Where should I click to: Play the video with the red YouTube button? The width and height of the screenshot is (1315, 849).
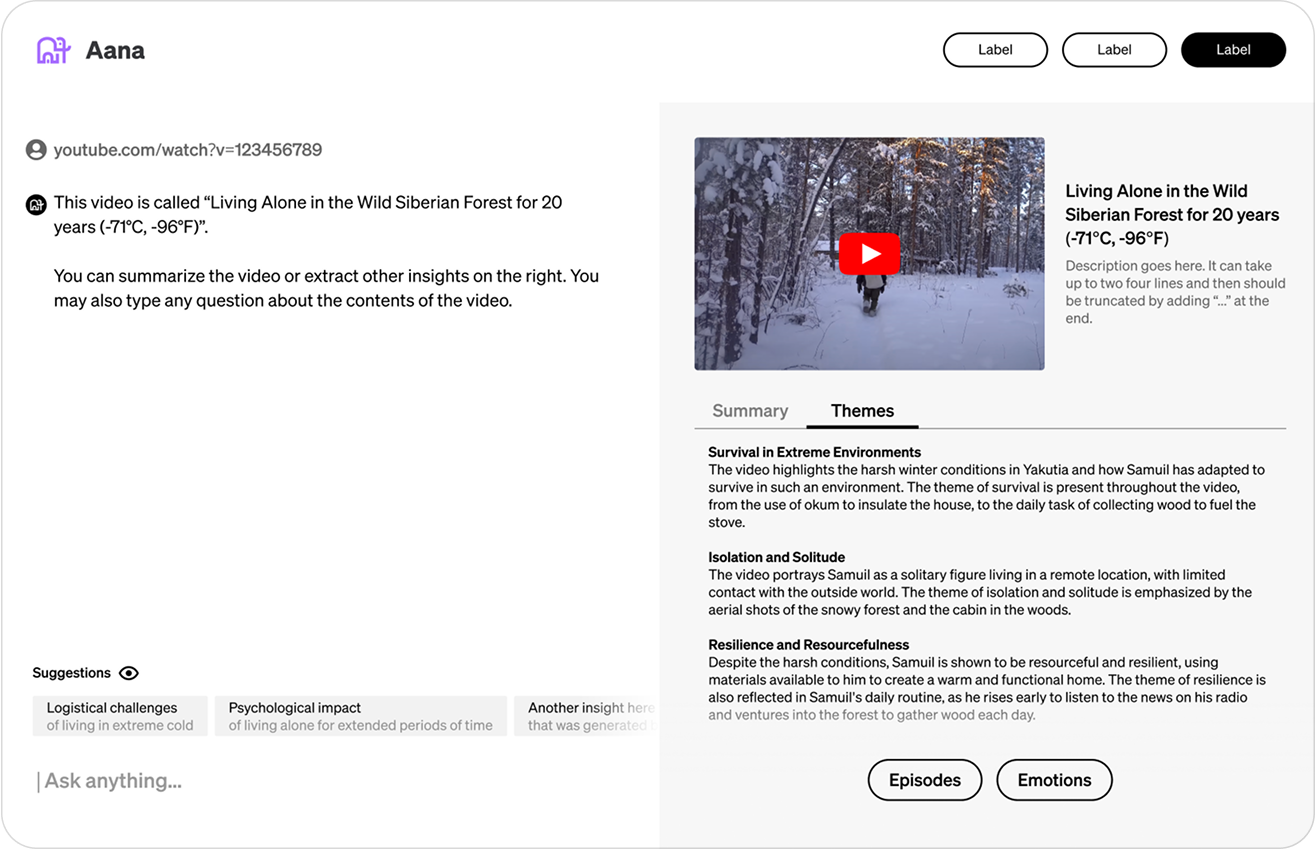click(869, 254)
